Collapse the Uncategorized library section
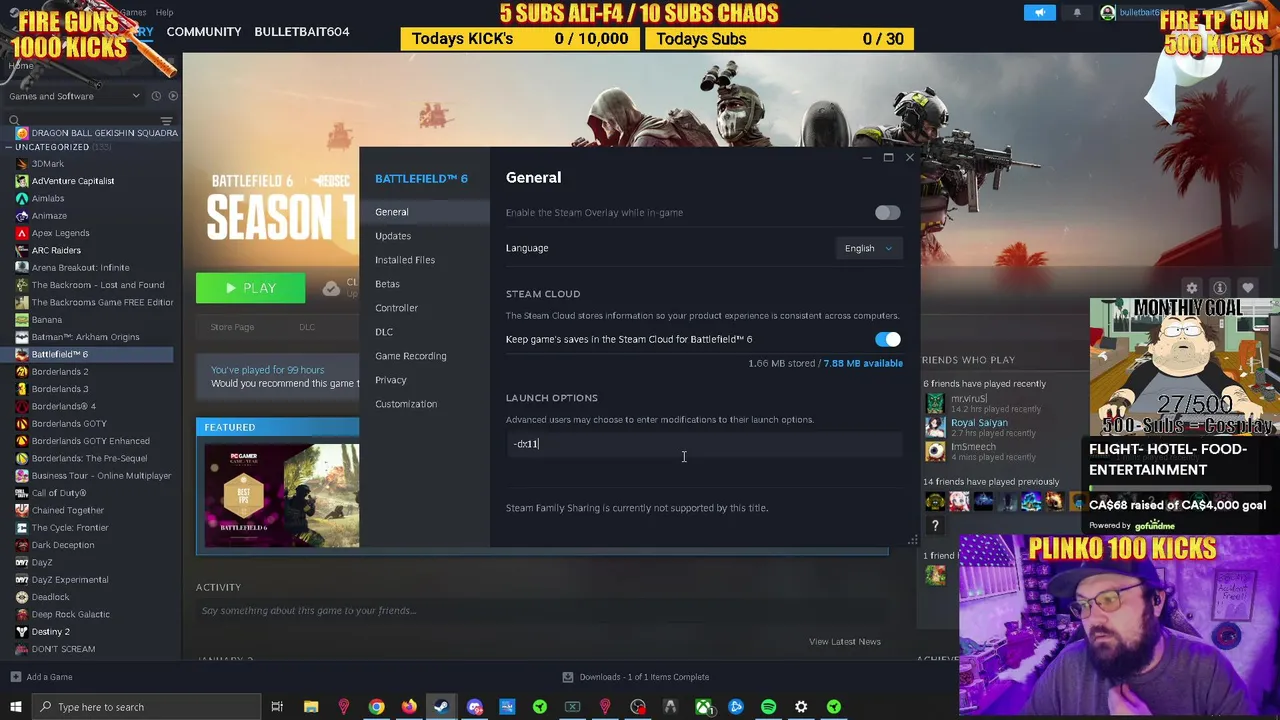This screenshot has width=1280, height=720. point(8,147)
